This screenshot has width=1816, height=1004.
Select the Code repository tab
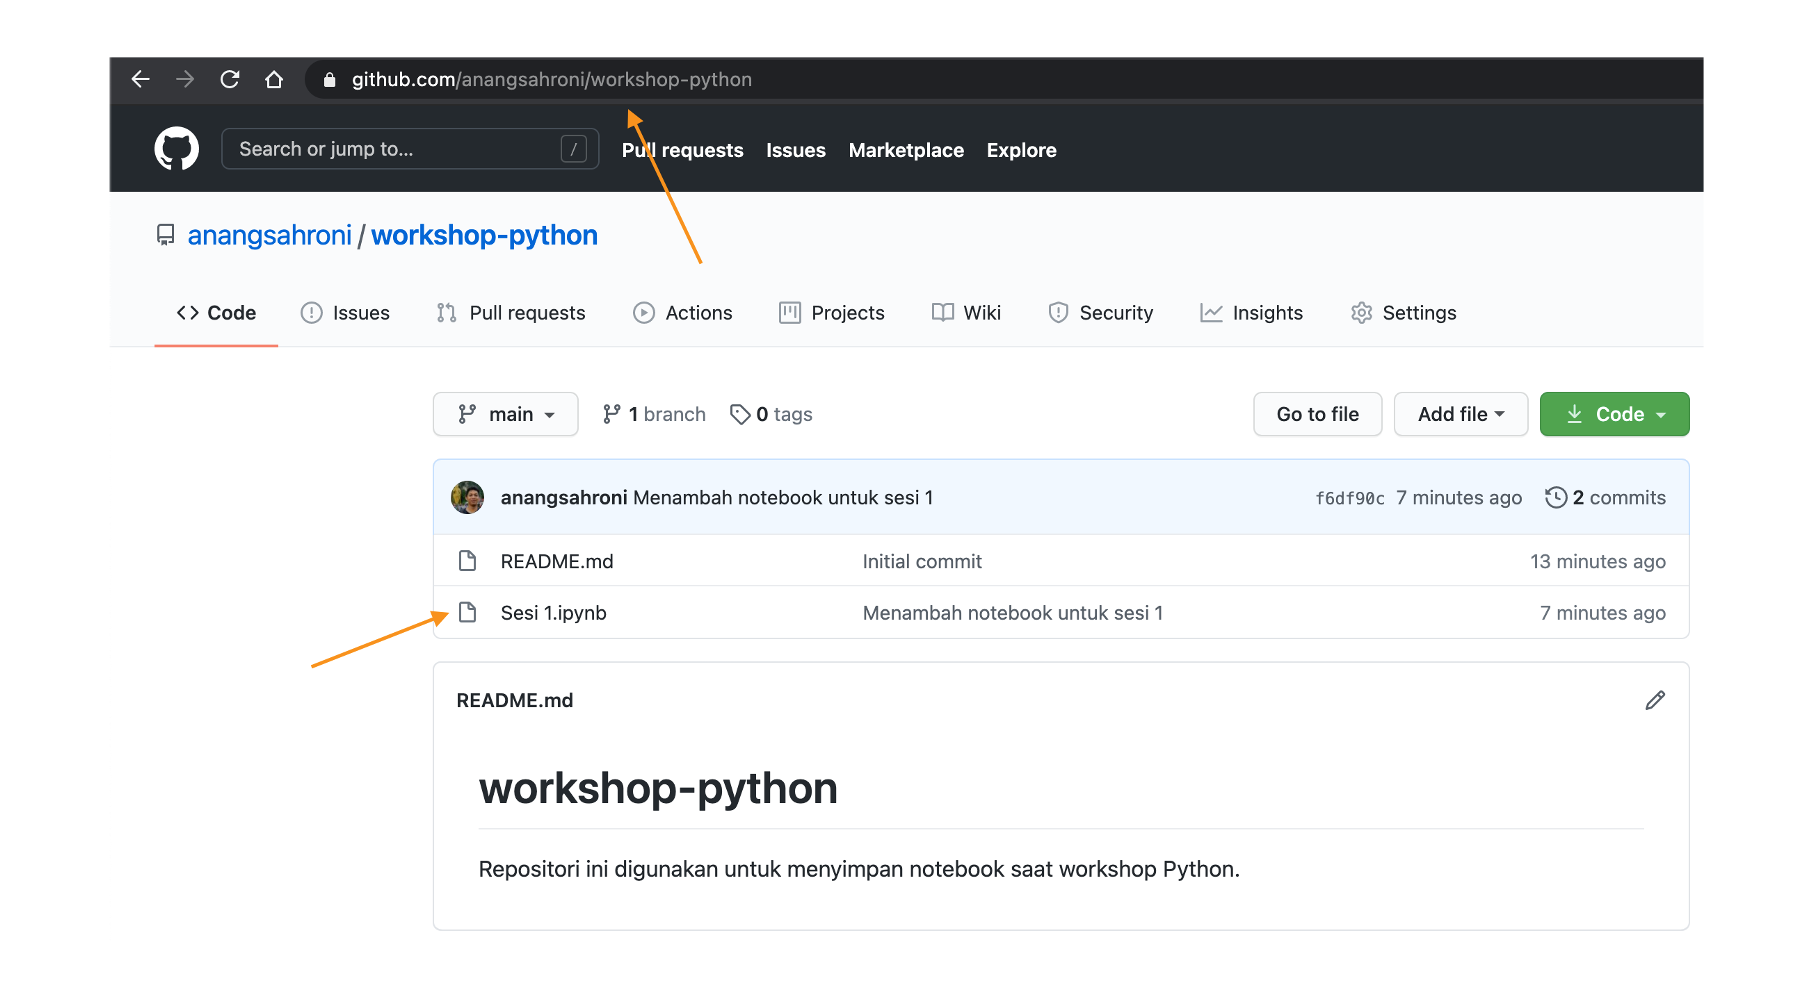click(216, 313)
